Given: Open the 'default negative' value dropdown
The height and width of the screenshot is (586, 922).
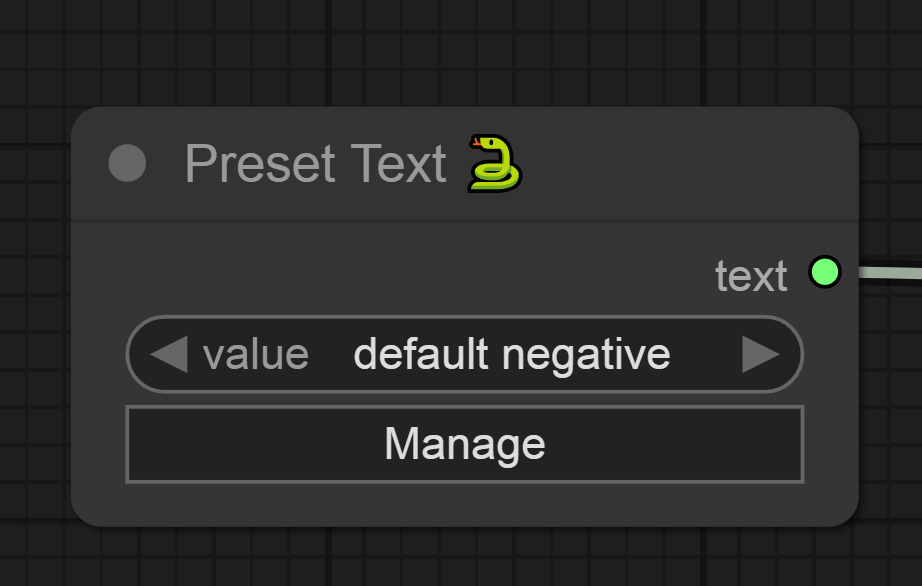Looking at the screenshot, I should 512,354.
